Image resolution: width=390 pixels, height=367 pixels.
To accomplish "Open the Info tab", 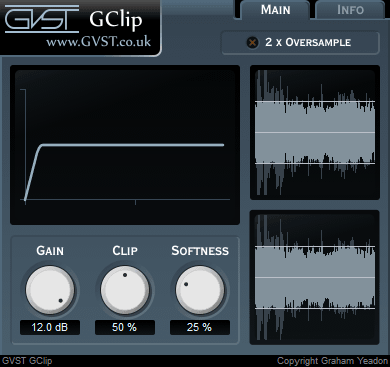I will click(350, 10).
